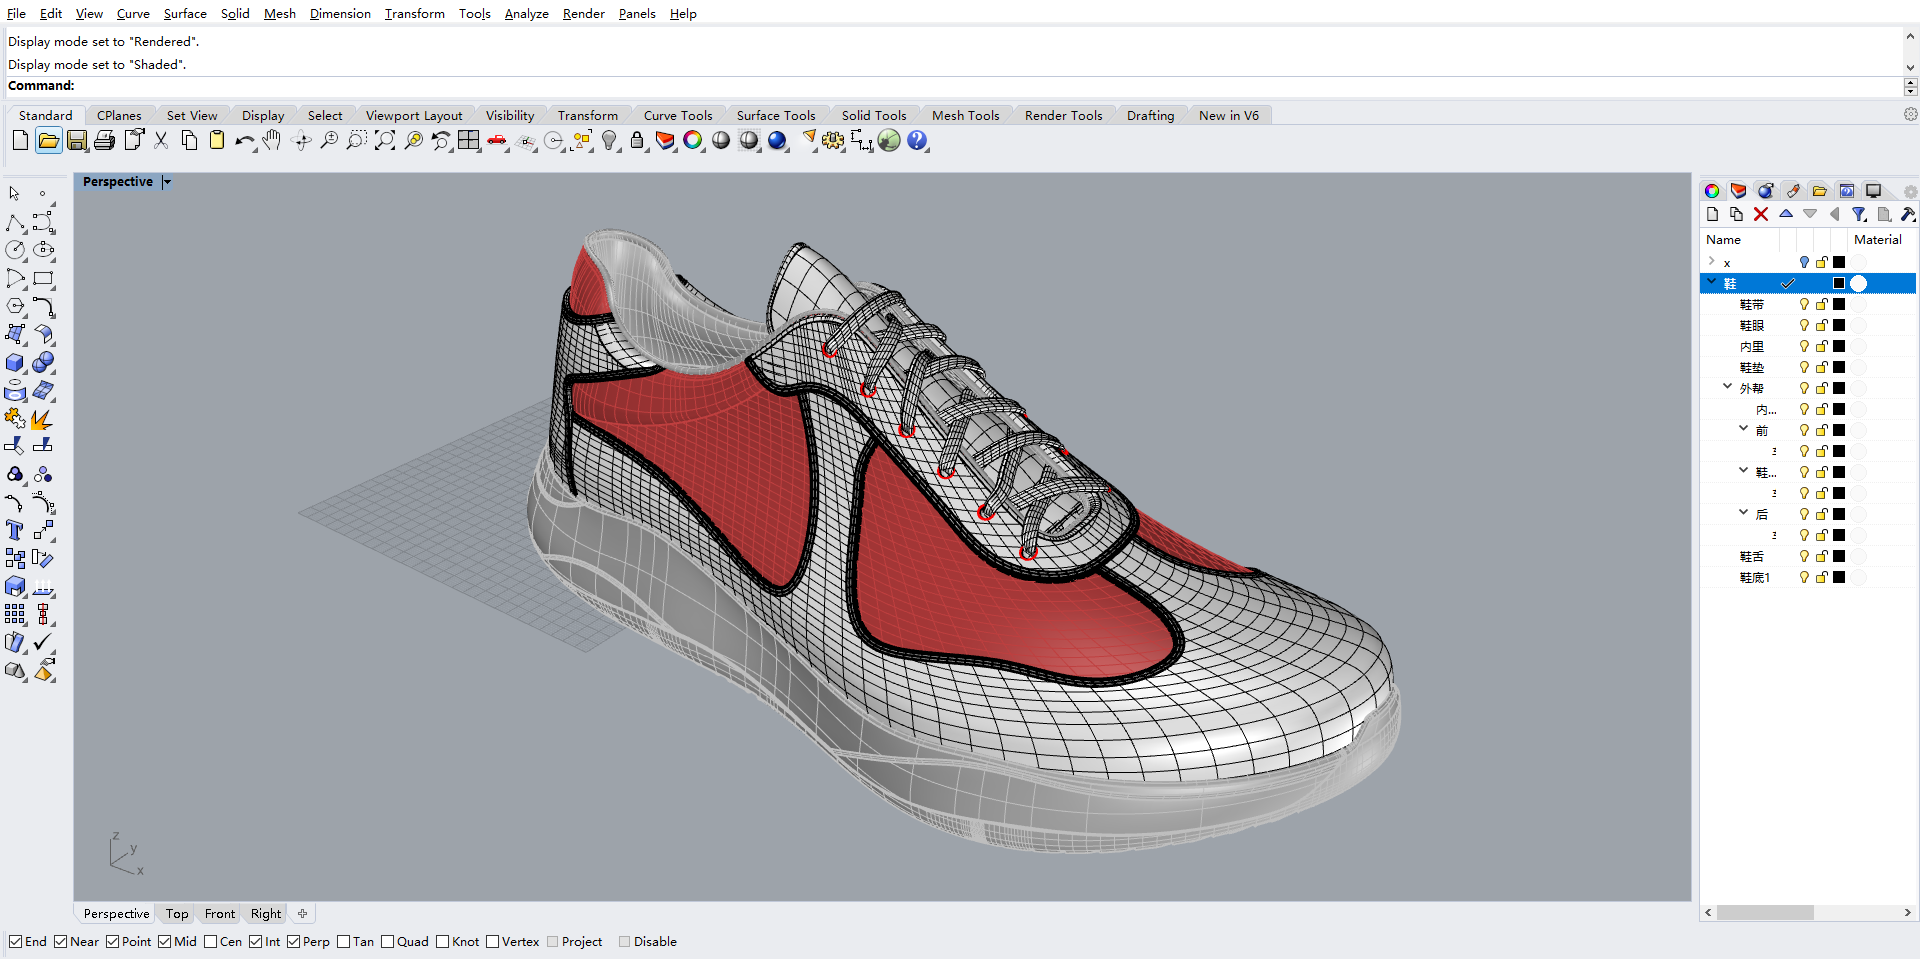Click the material swatch of the 鞋 layer
Screen dimensions: 1920x959
coord(1857,283)
